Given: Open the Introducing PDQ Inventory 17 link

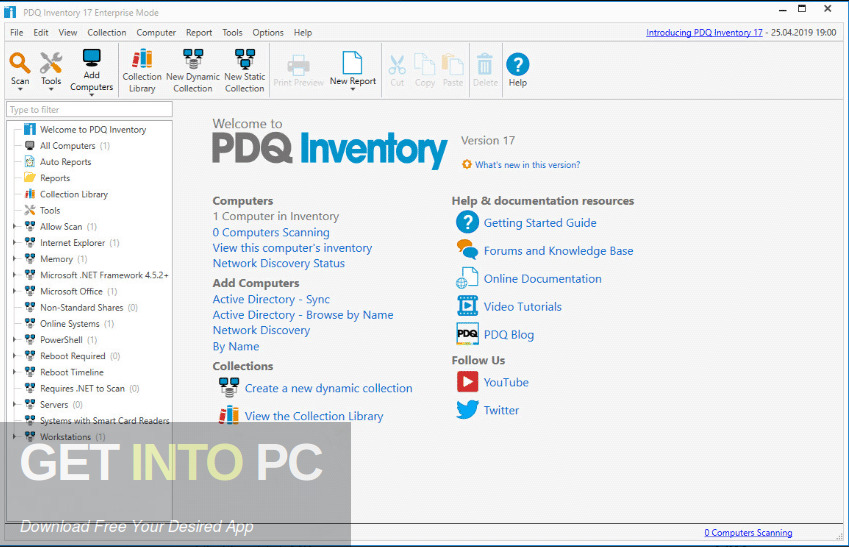Looking at the screenshot, I should tap(704, 32).
